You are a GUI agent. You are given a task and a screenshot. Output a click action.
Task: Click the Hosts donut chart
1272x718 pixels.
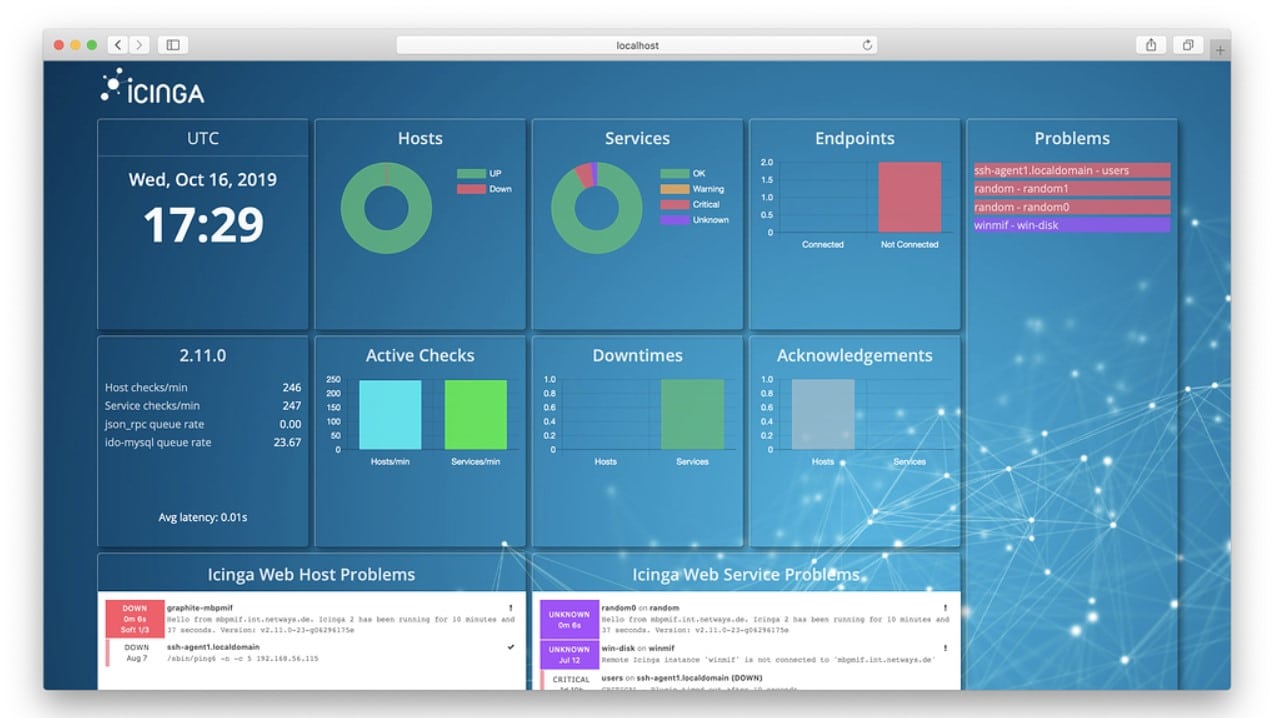click(386, 208)
